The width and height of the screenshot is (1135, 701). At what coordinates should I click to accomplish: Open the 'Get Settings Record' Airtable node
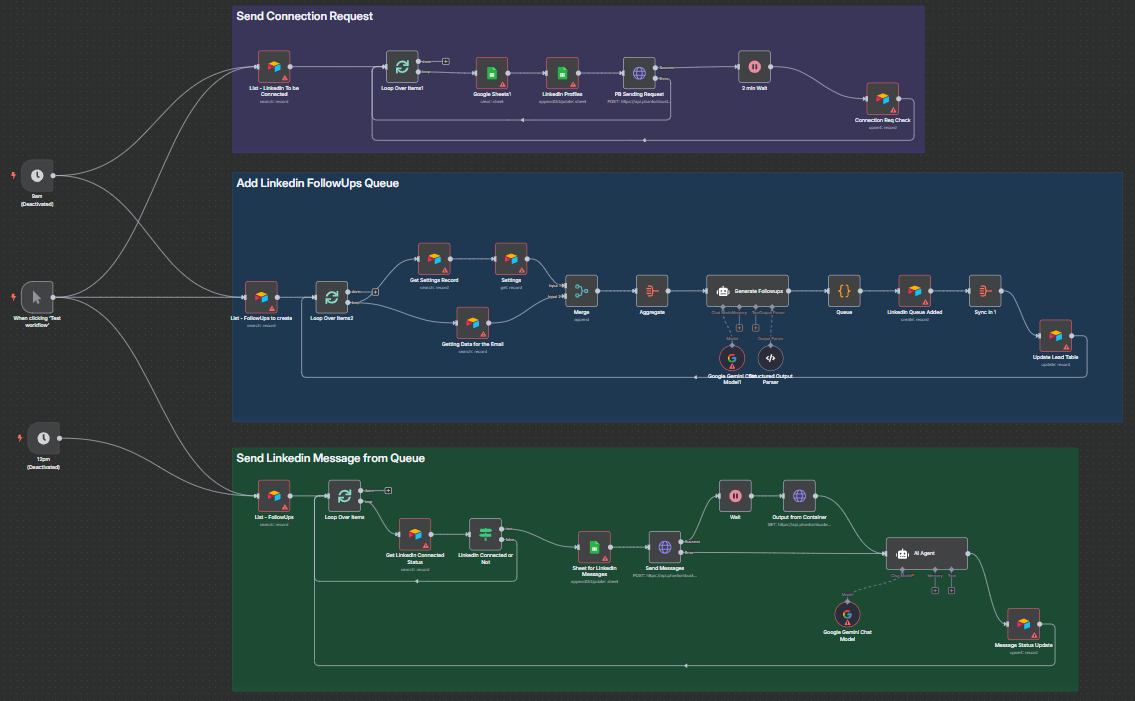434,259
